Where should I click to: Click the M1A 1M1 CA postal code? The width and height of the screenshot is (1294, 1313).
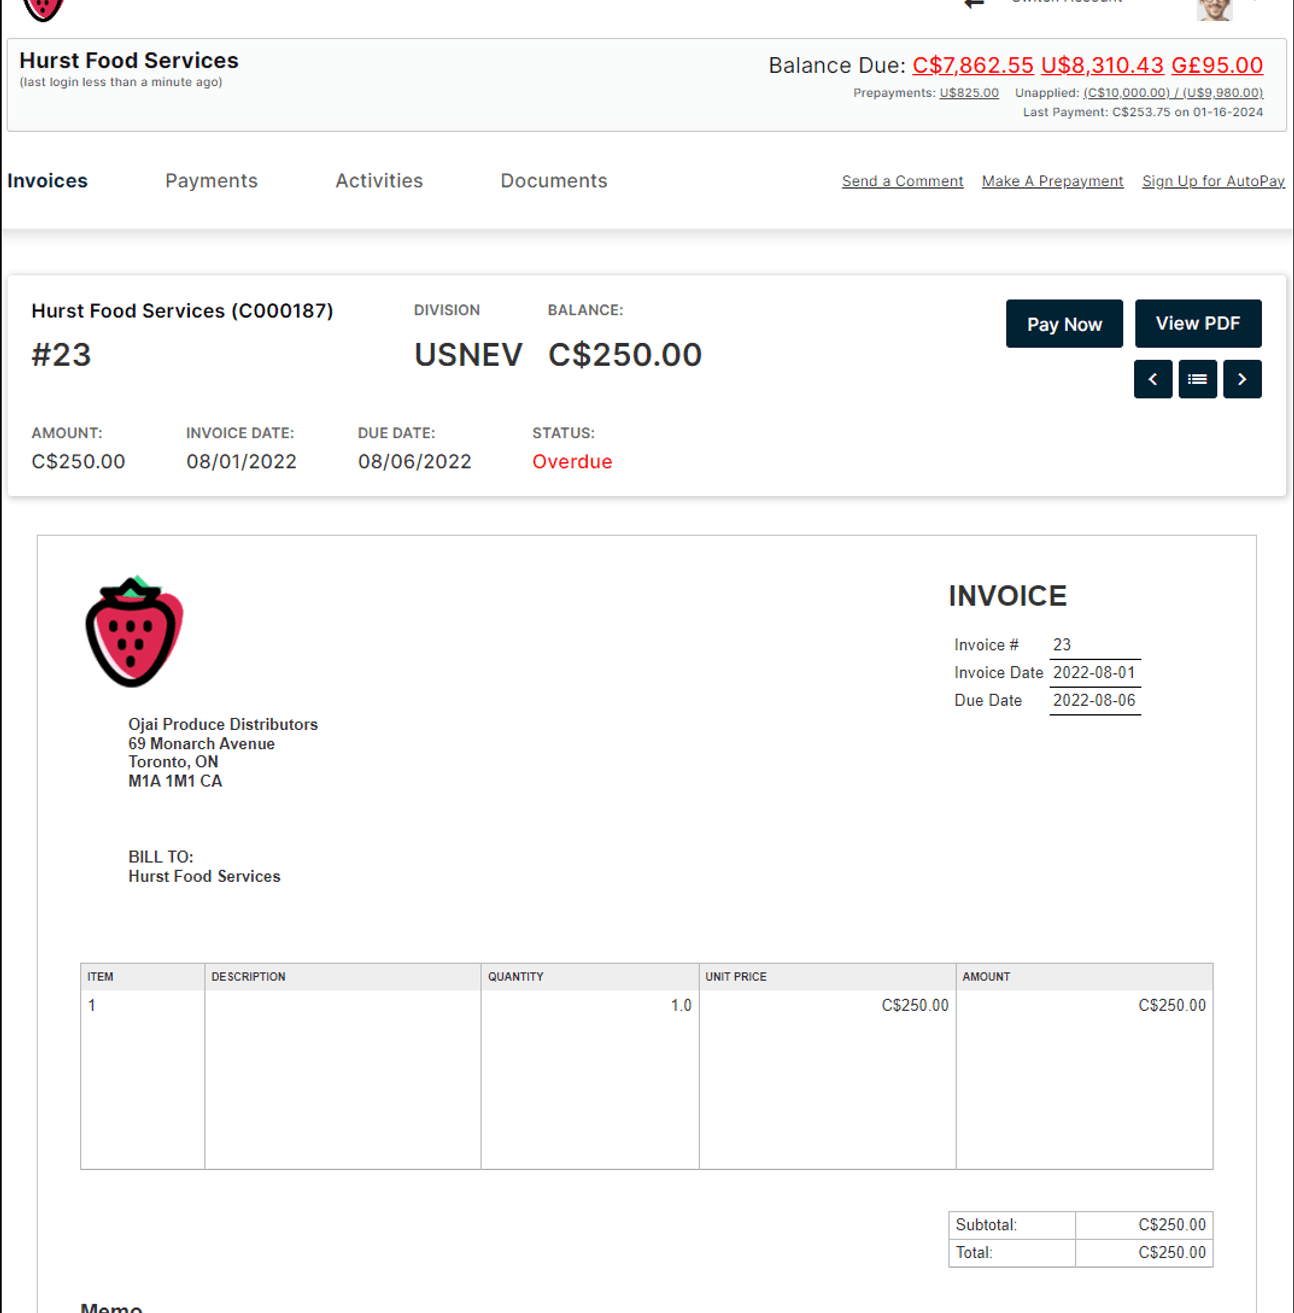tap(175, 781)
